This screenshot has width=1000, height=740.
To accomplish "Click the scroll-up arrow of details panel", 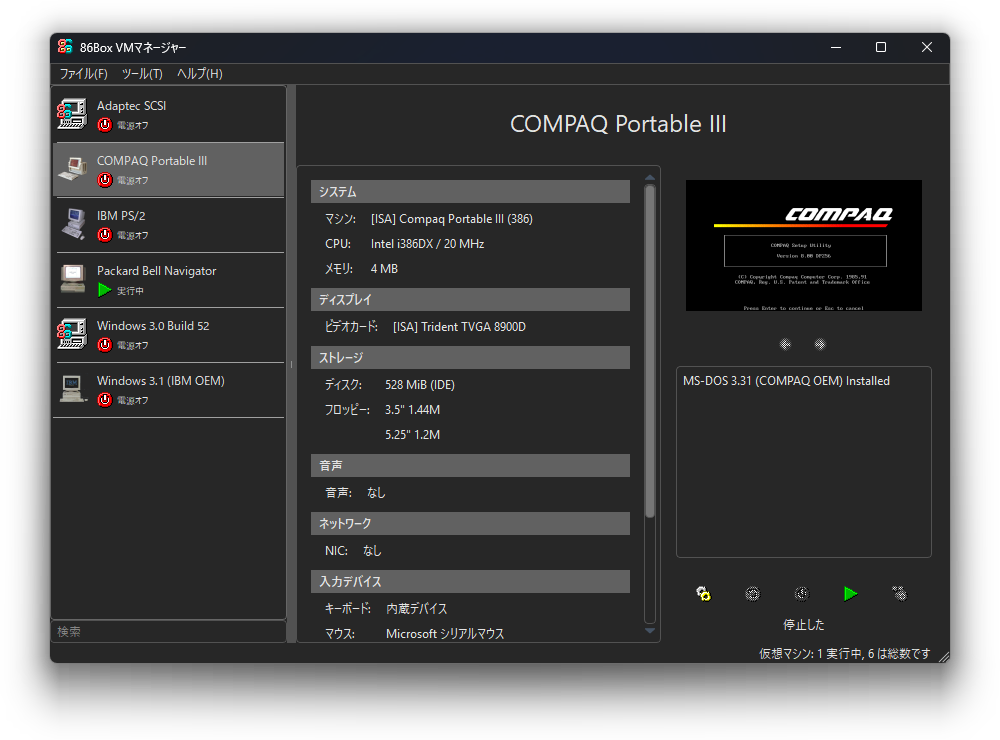I will point(650,178).
